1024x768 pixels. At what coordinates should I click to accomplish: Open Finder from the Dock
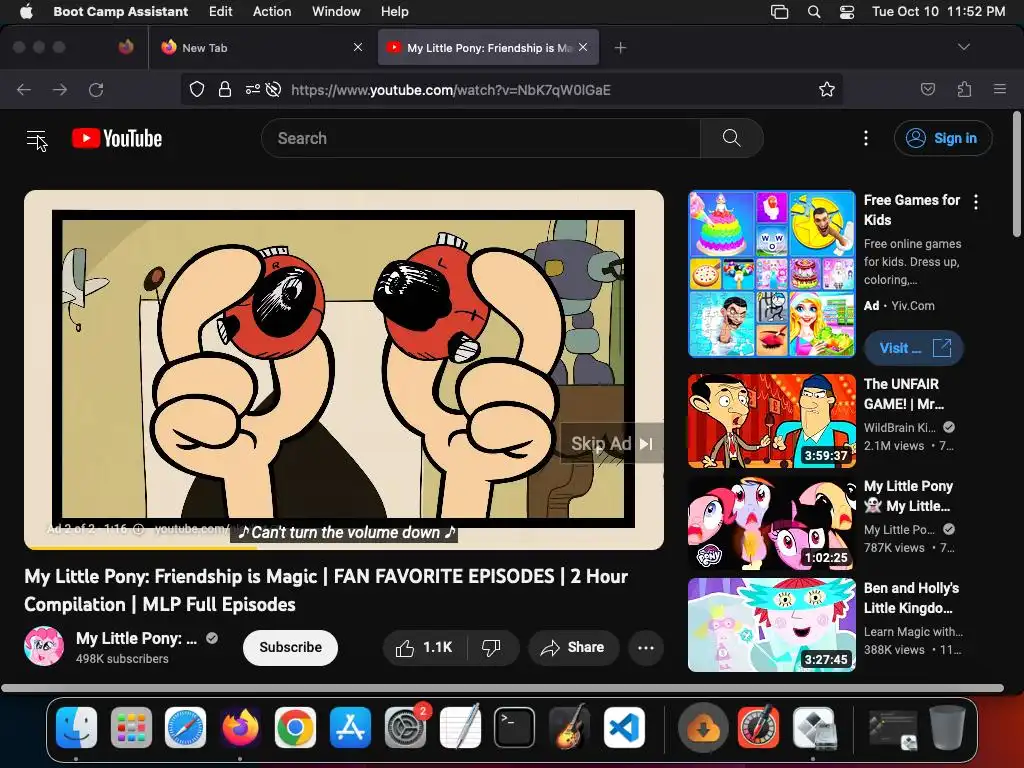click(x=76, y=727)
